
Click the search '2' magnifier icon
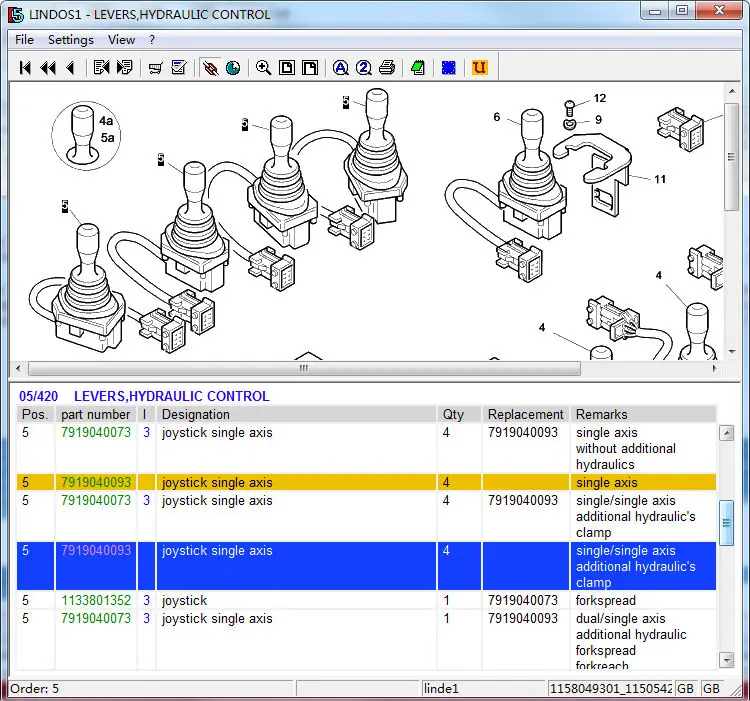(364, 68)
